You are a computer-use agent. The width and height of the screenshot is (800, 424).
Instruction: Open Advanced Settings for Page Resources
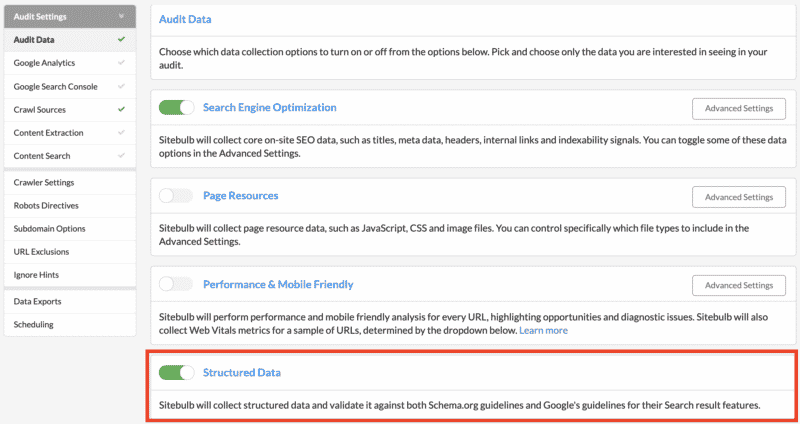pos(738,196)
